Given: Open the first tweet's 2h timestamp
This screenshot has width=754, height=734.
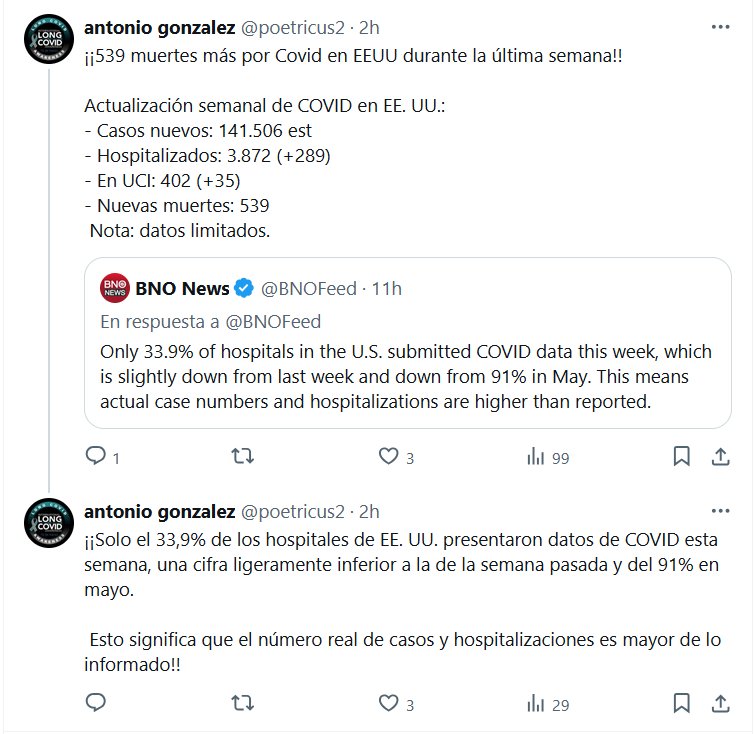Looking at the screenshot, I should click(369, 25).
